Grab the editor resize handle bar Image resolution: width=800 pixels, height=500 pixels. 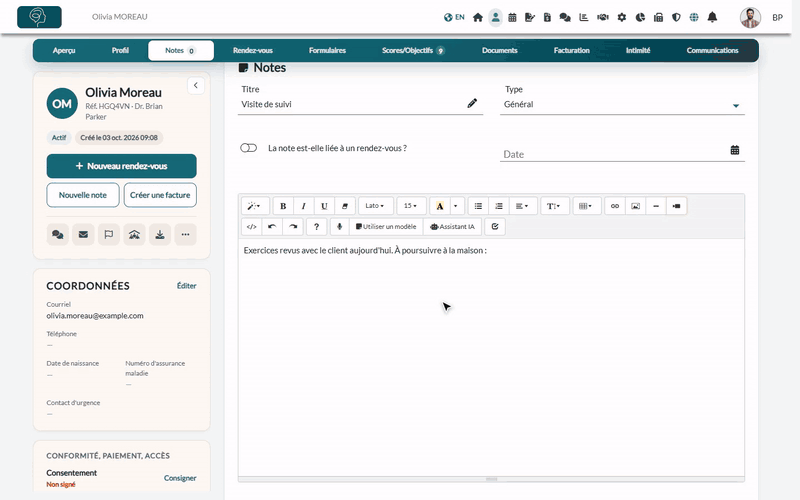[x=491, y=480]
